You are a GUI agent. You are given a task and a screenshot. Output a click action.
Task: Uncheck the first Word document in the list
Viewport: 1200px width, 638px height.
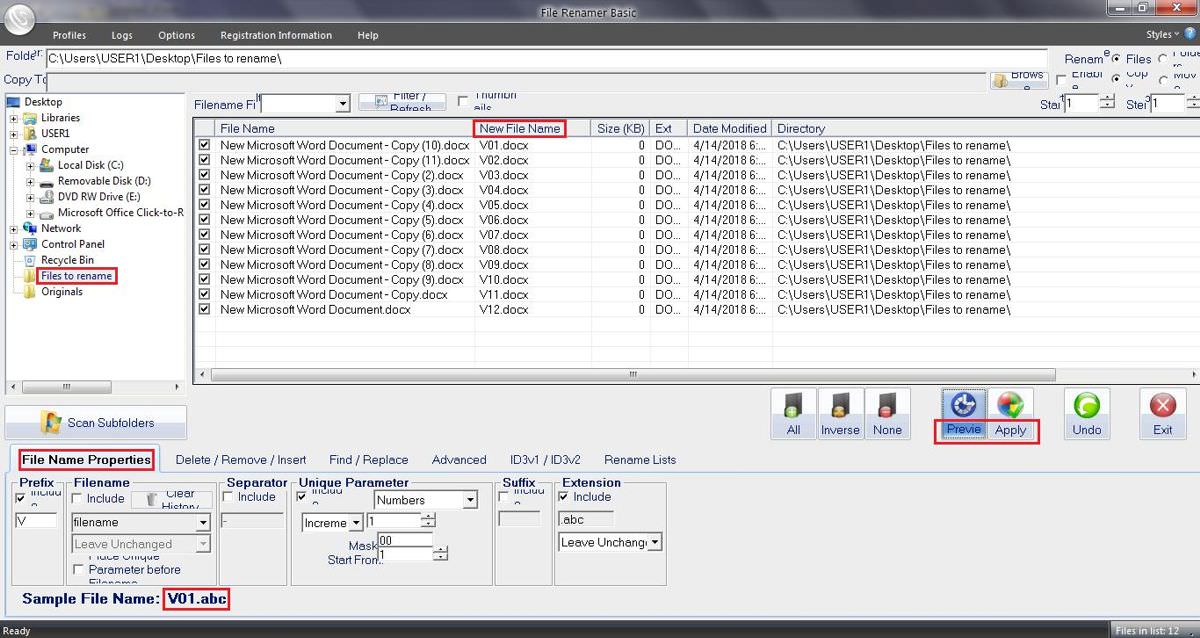pos(204,144)
